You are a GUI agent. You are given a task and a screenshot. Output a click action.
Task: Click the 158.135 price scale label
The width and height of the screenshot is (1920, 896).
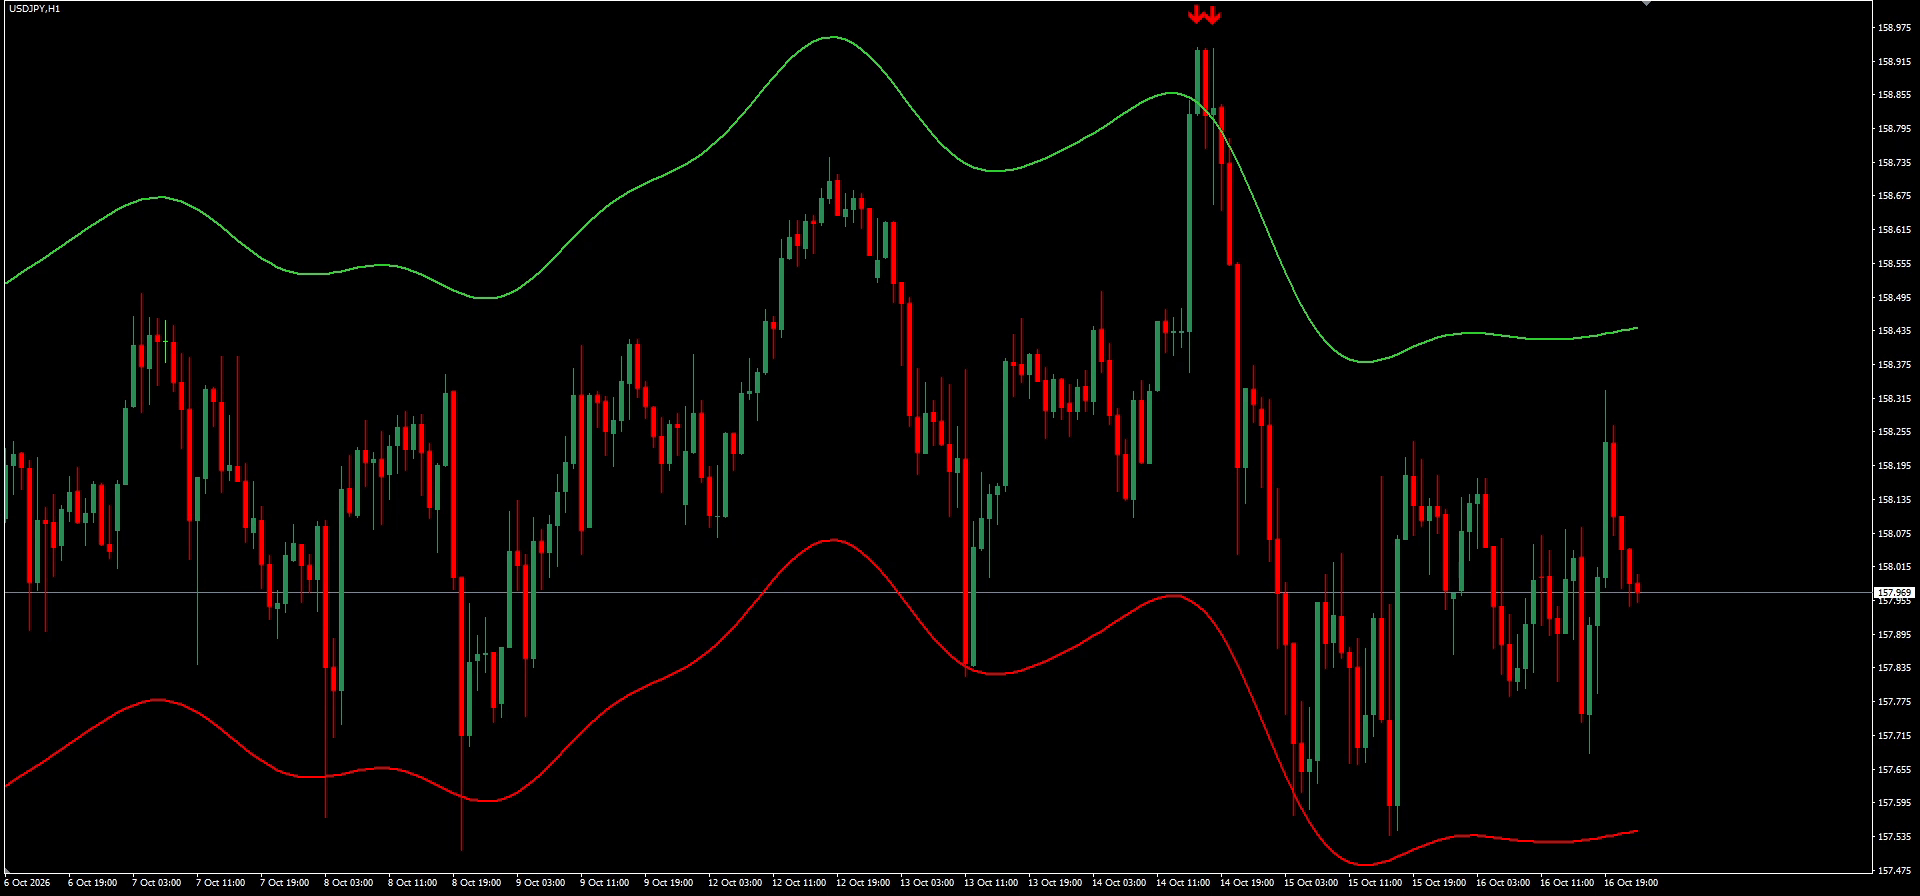click(x=1894, y=500)
